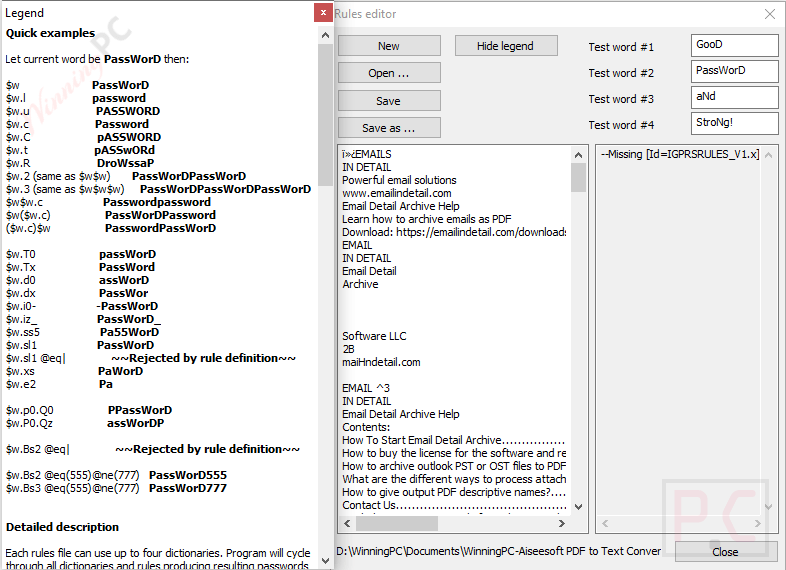Image resolution: width=786 pixels, height=570 pixels.
Task: Click the Legend scrollbar up arrow
Action: [x=325, y=35]
